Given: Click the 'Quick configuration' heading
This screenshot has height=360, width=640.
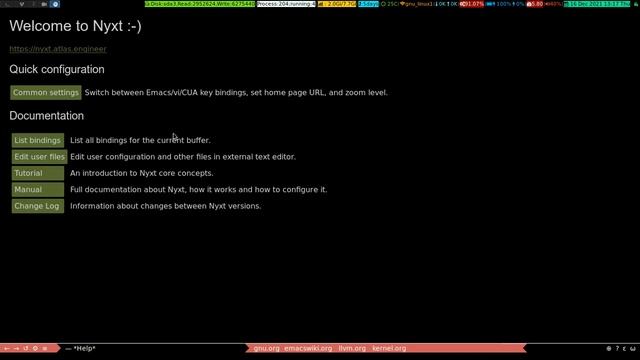Looking at the screenshot, I should [57, 69].
